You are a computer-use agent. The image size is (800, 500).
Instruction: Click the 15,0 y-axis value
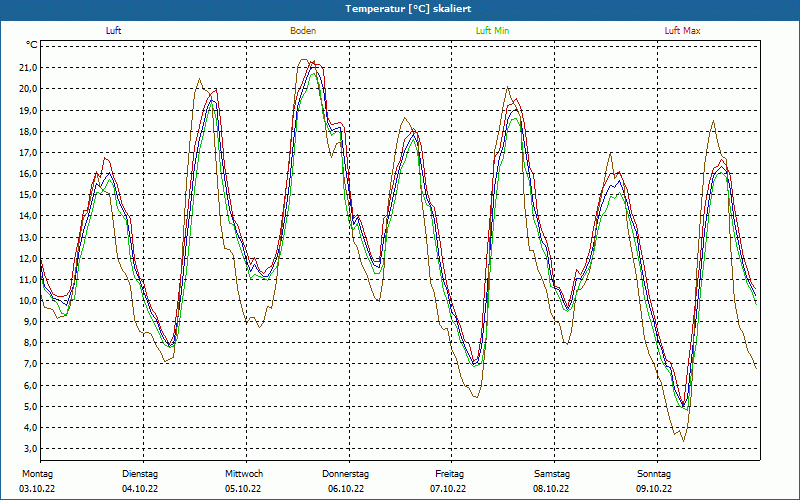28,195
